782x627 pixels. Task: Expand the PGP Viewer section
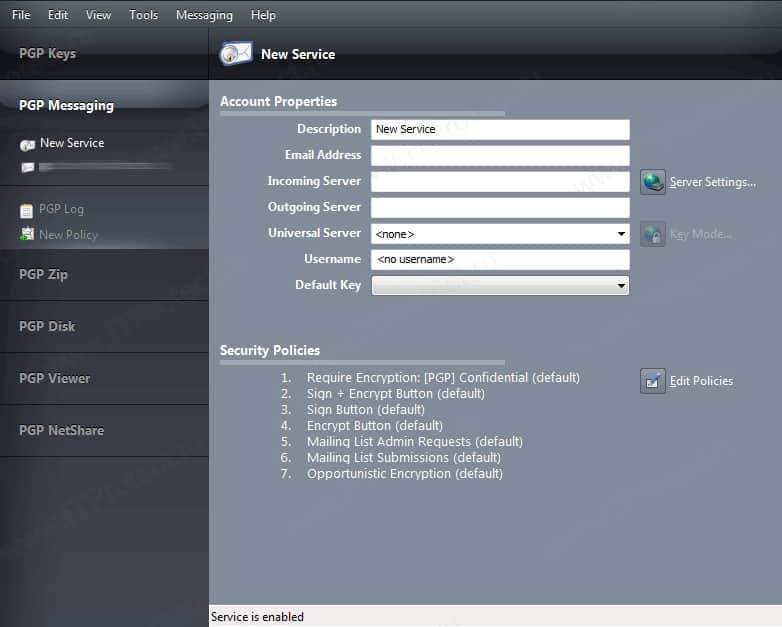104,378
